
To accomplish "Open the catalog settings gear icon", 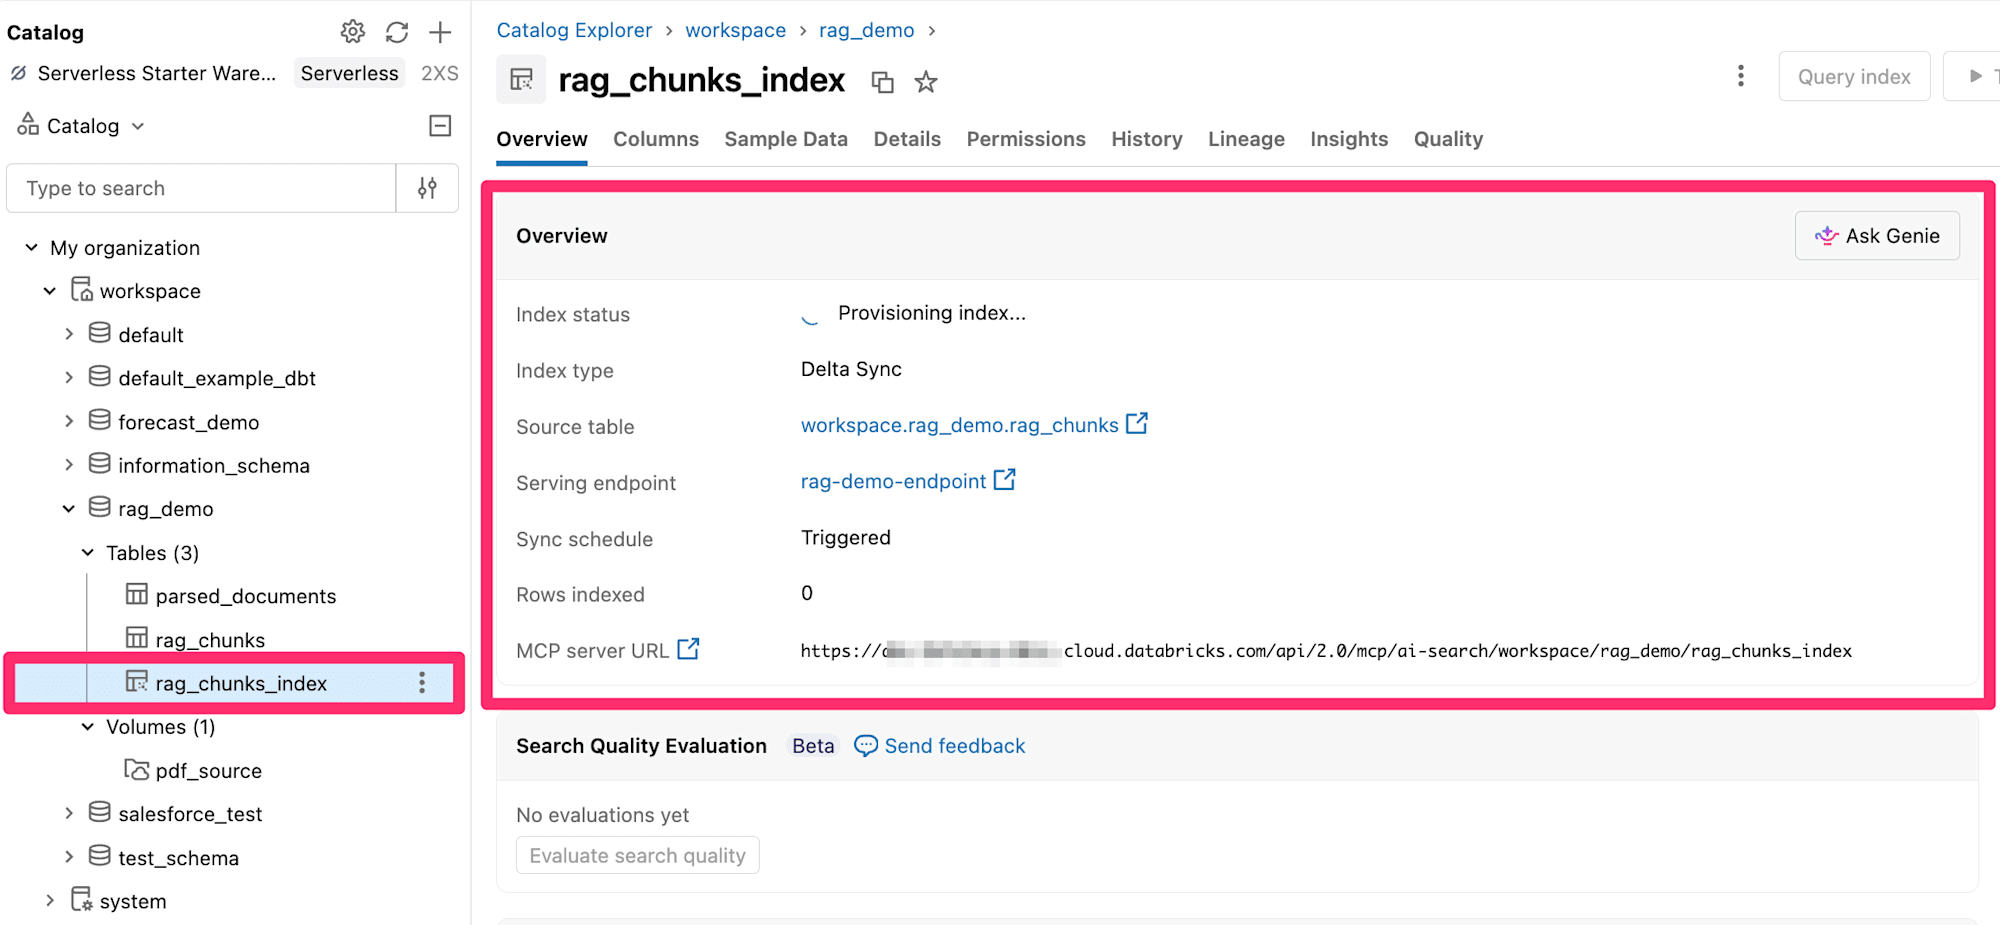I will (x=352, y=32).
